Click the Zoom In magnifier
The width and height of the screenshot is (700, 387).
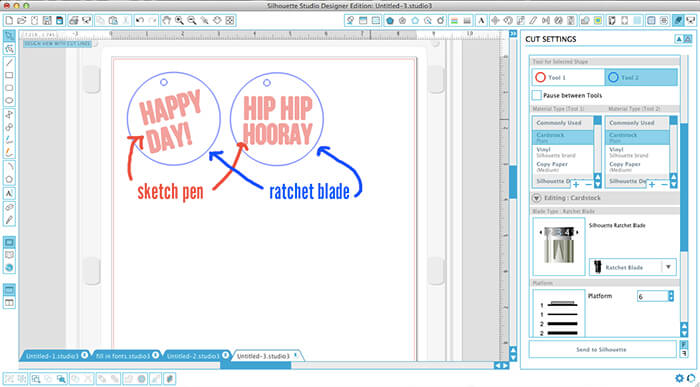(179, 20)
